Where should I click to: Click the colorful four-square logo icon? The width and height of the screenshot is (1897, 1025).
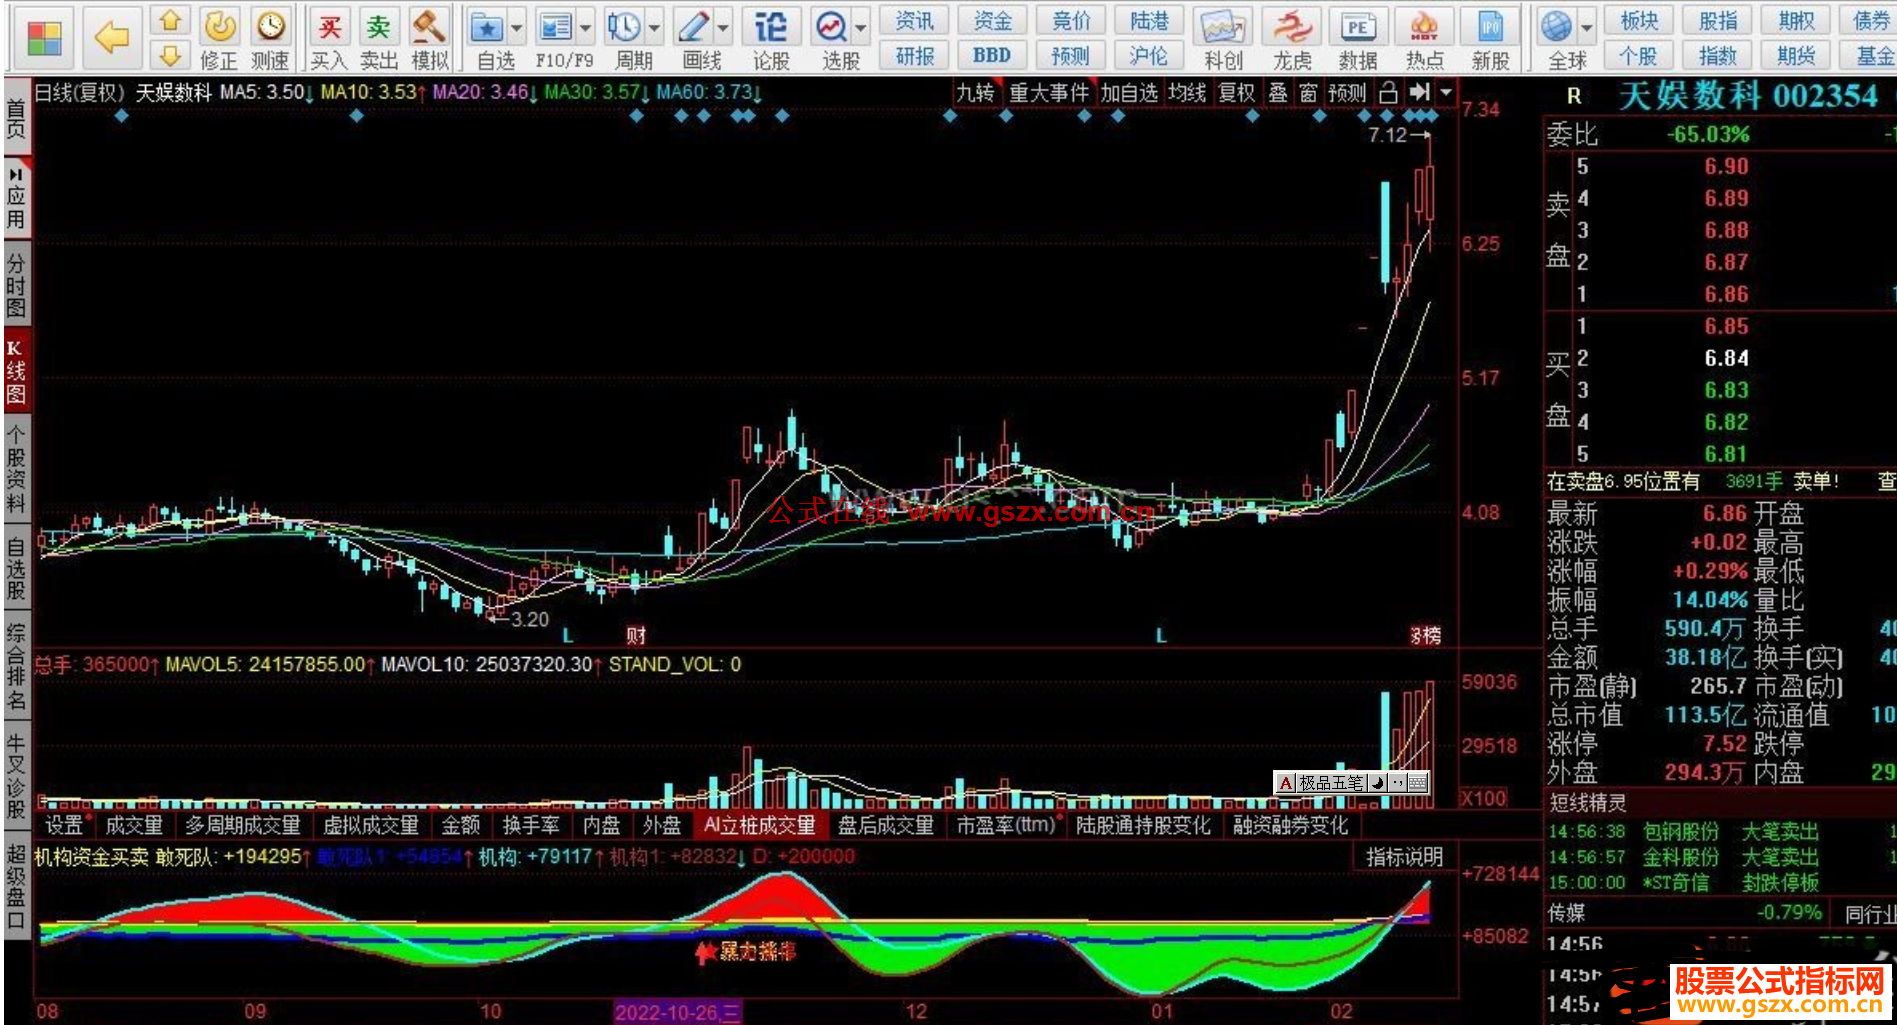point(44,38)
